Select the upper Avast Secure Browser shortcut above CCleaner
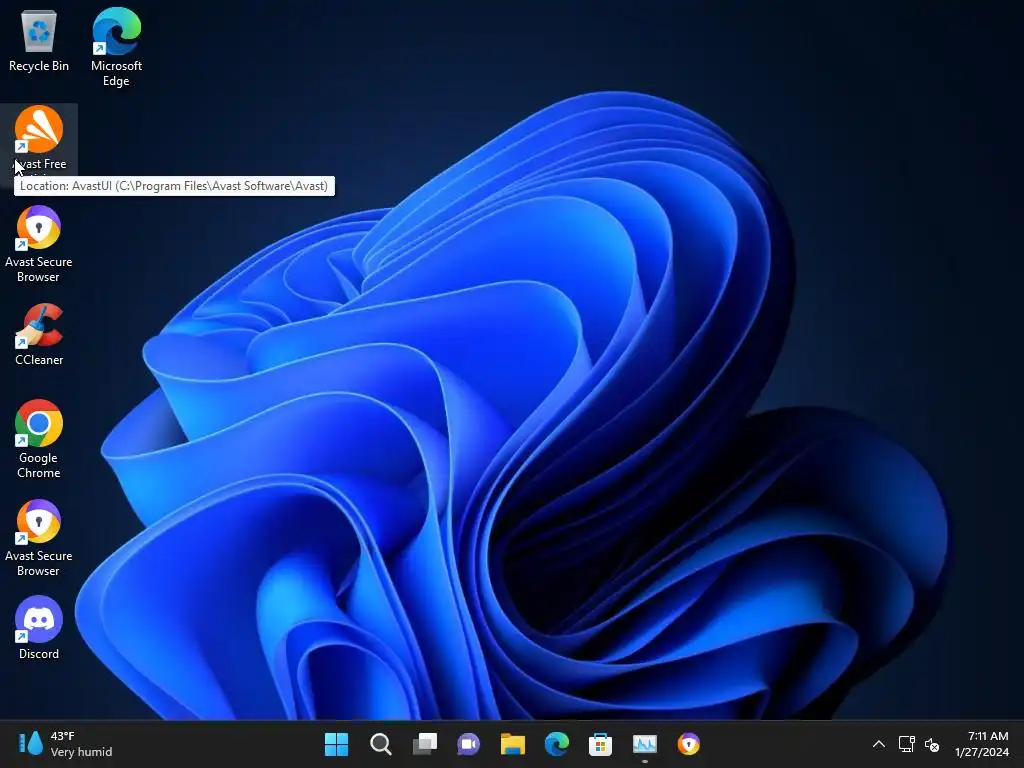Image resolution: width=1024 pixels, height=768 pixels. 39,244
